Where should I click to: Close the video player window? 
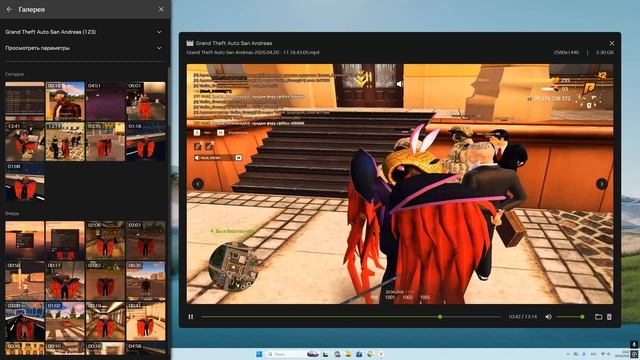[x=611, y=43]
